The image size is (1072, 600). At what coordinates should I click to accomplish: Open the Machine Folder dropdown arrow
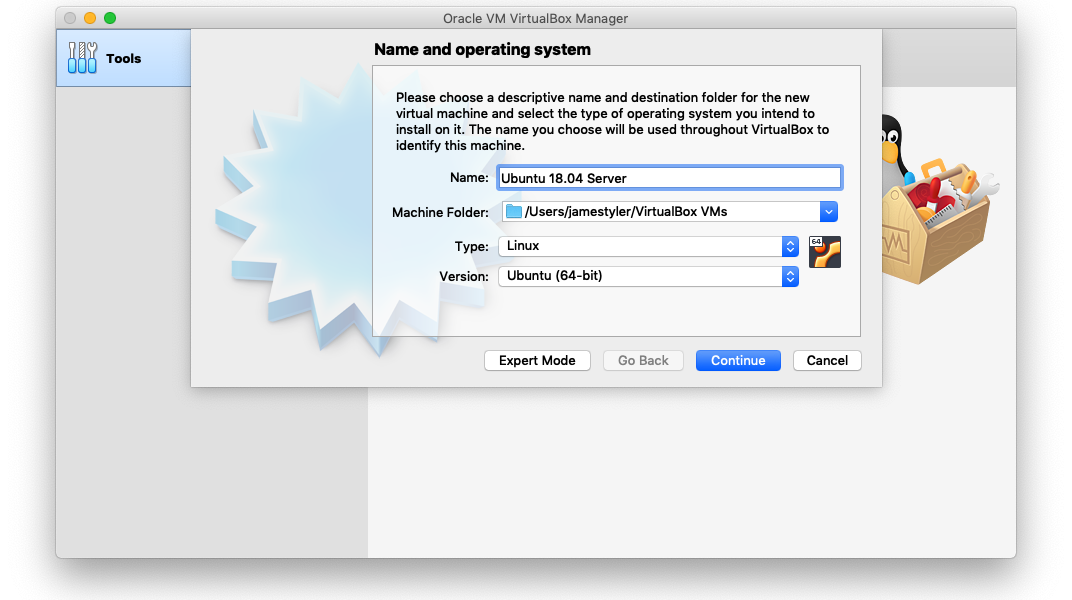click(829, 212)
